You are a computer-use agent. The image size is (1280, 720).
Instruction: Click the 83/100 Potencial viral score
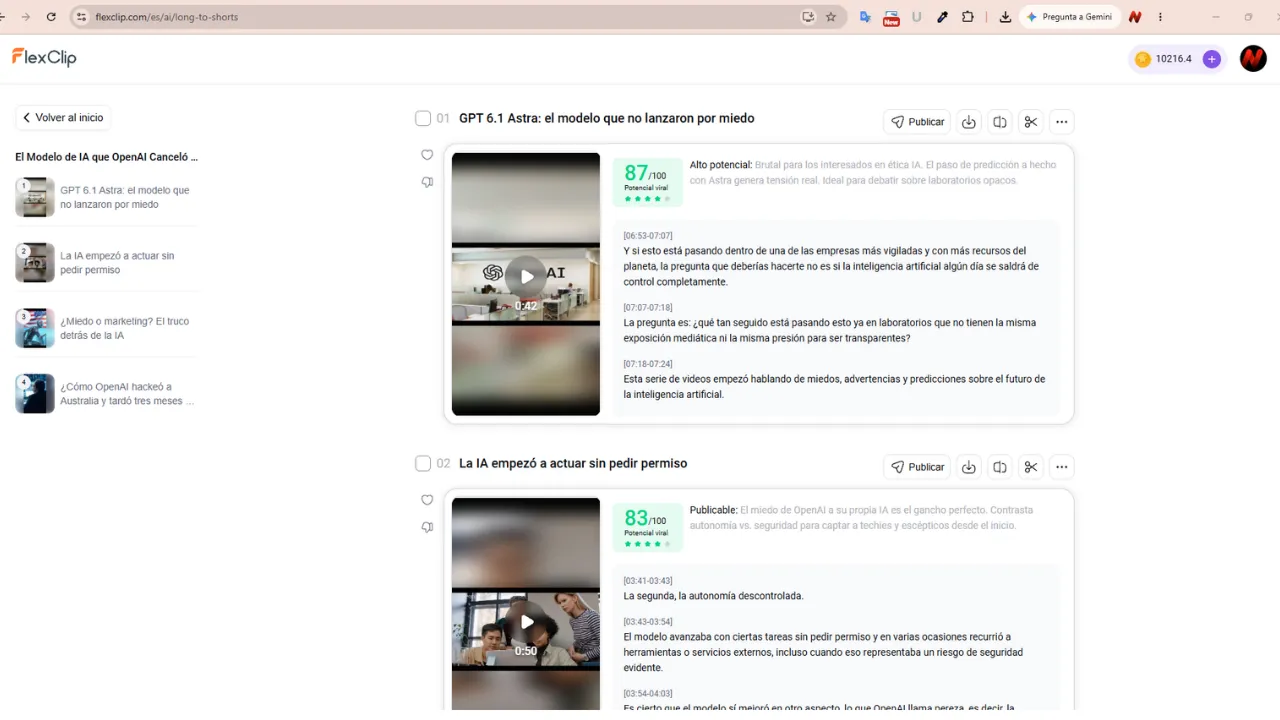648,527
